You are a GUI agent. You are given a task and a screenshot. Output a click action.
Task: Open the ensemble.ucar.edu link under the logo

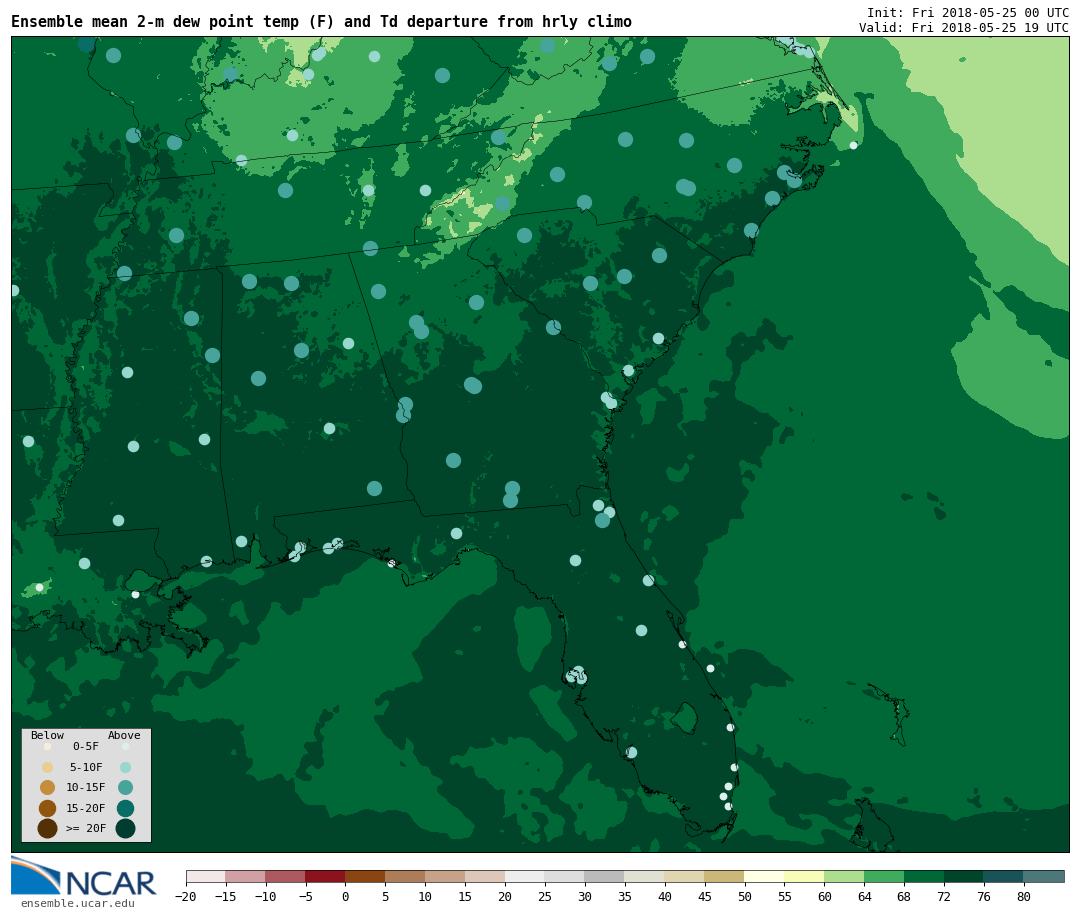(78, 903)
